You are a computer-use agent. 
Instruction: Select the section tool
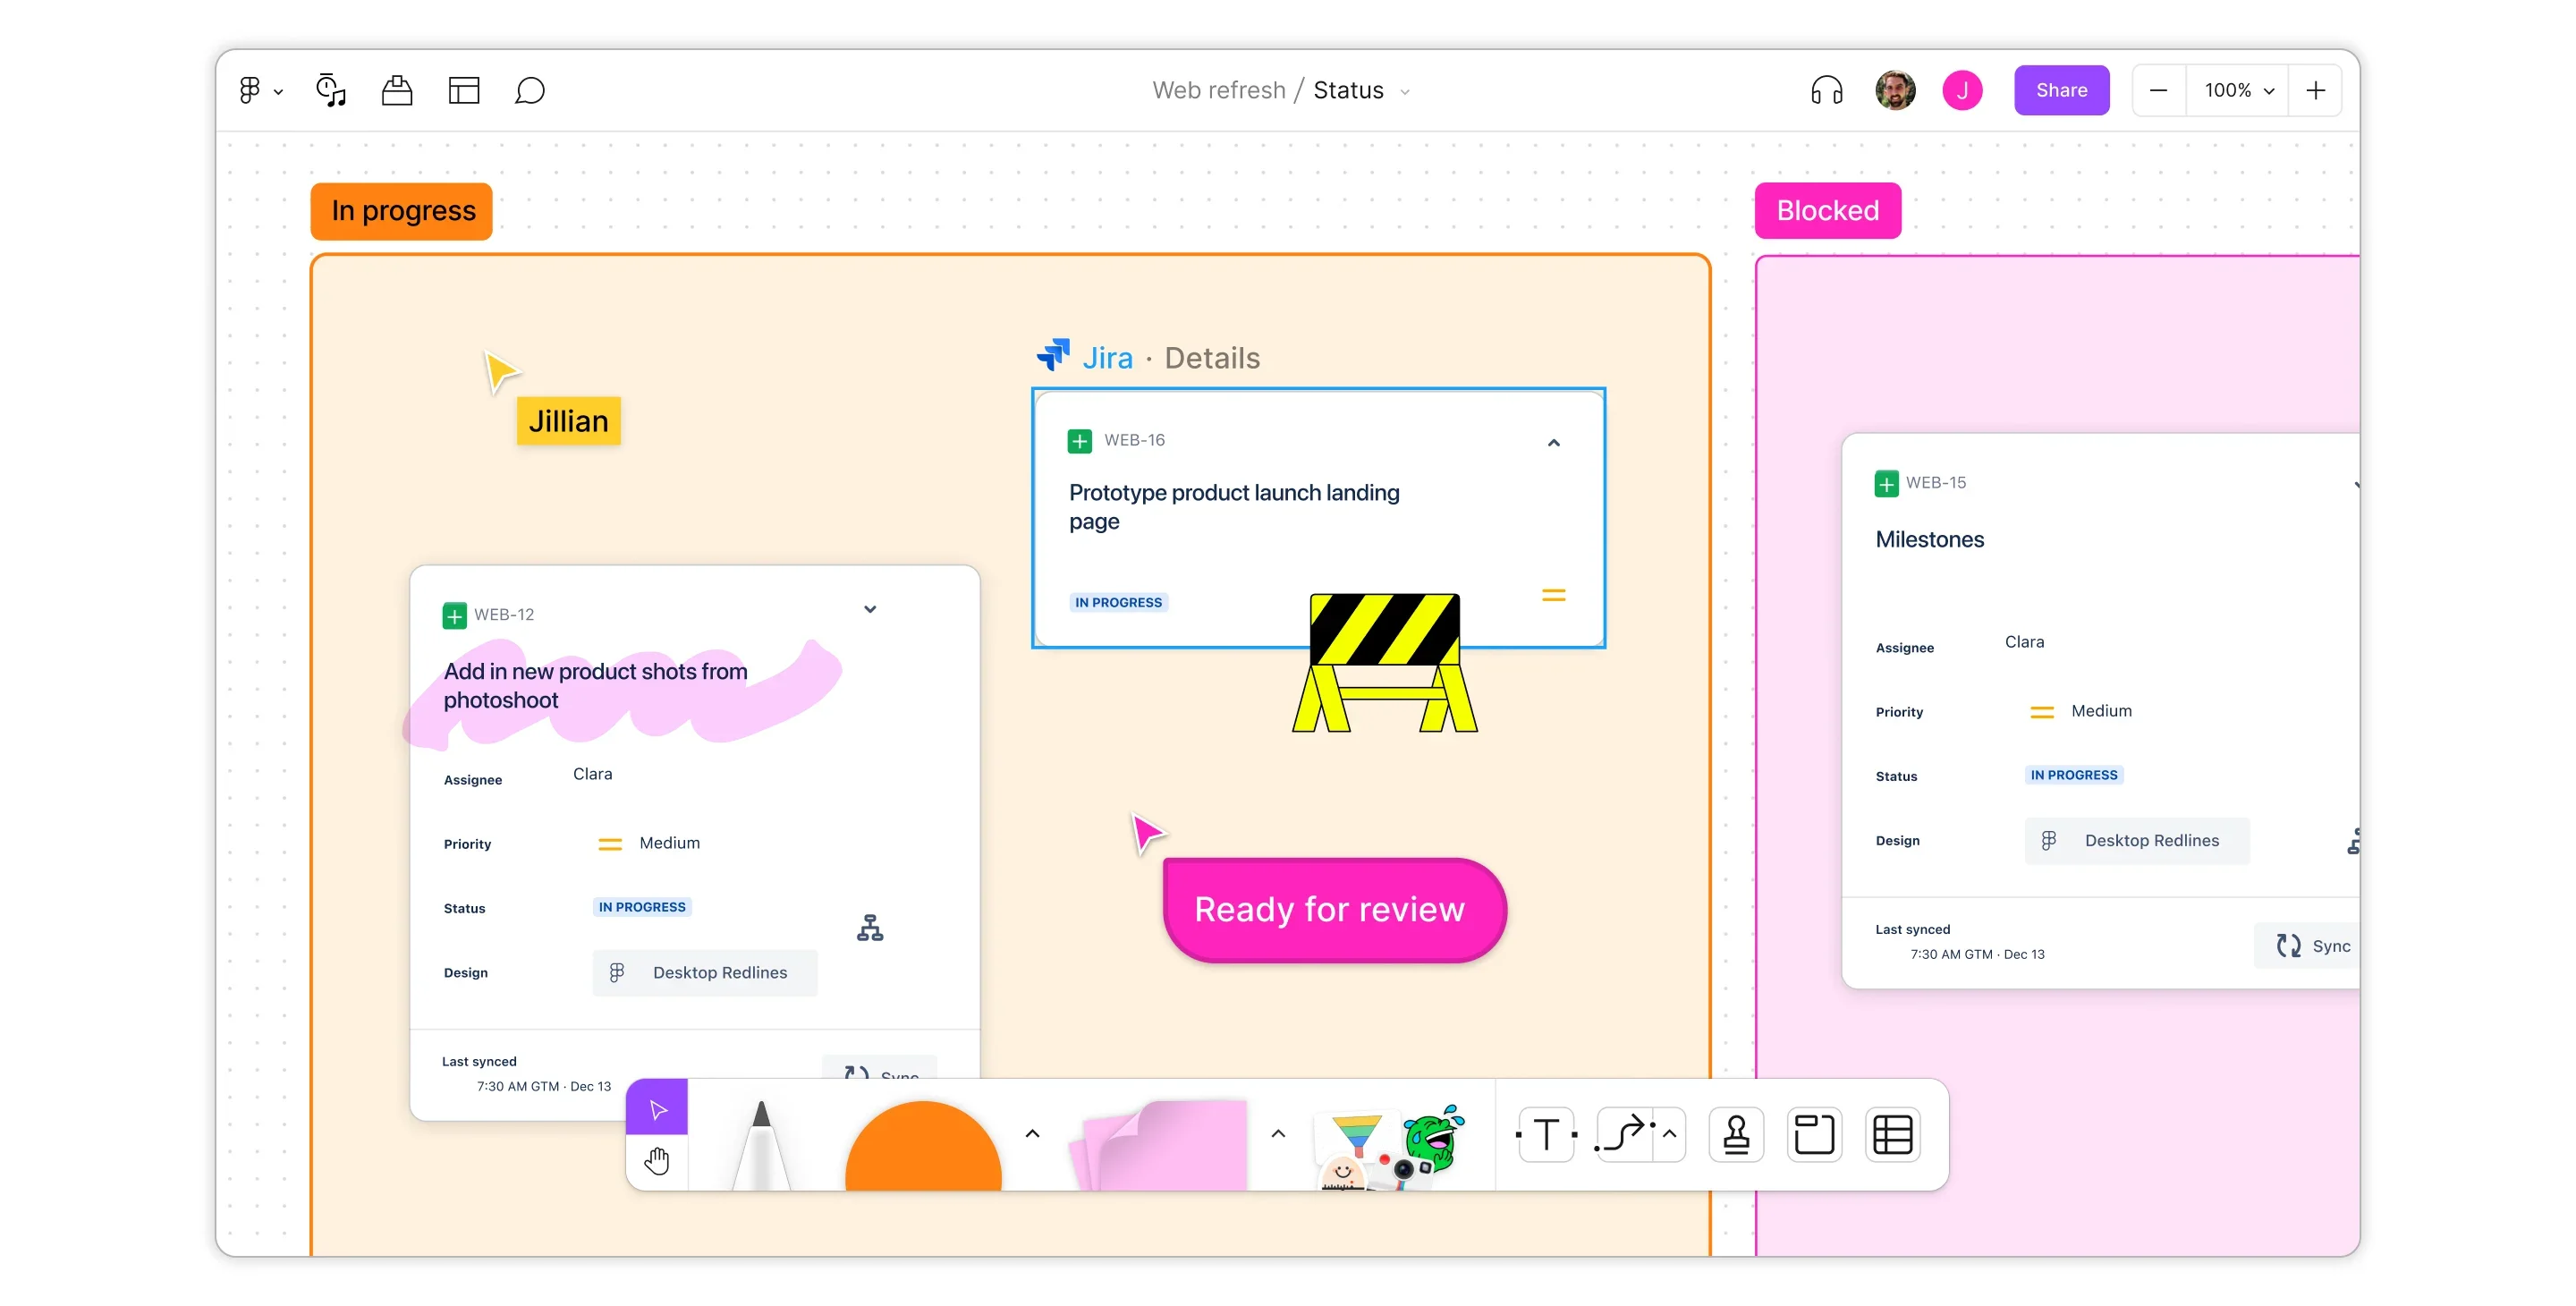point(1815,1134)
